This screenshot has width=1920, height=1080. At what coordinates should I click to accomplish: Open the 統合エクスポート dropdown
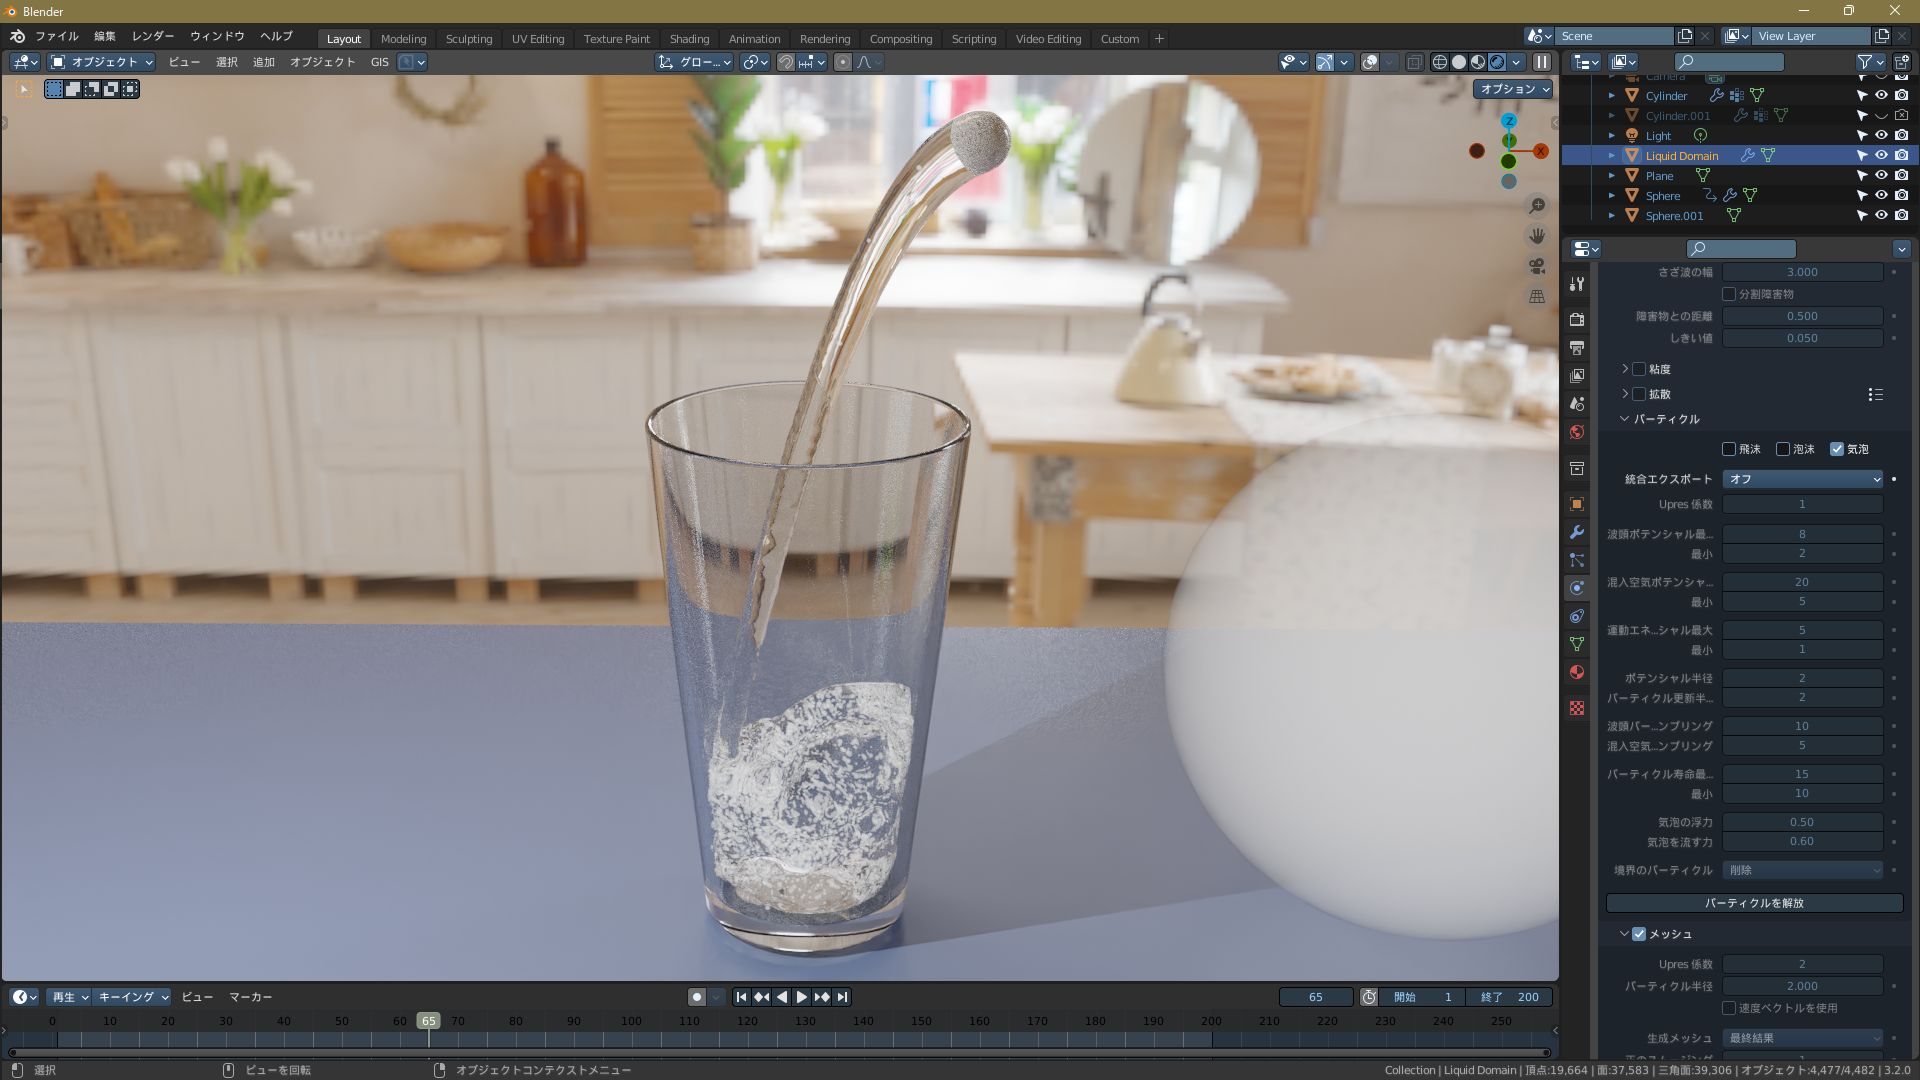(x=1802, y=479)
